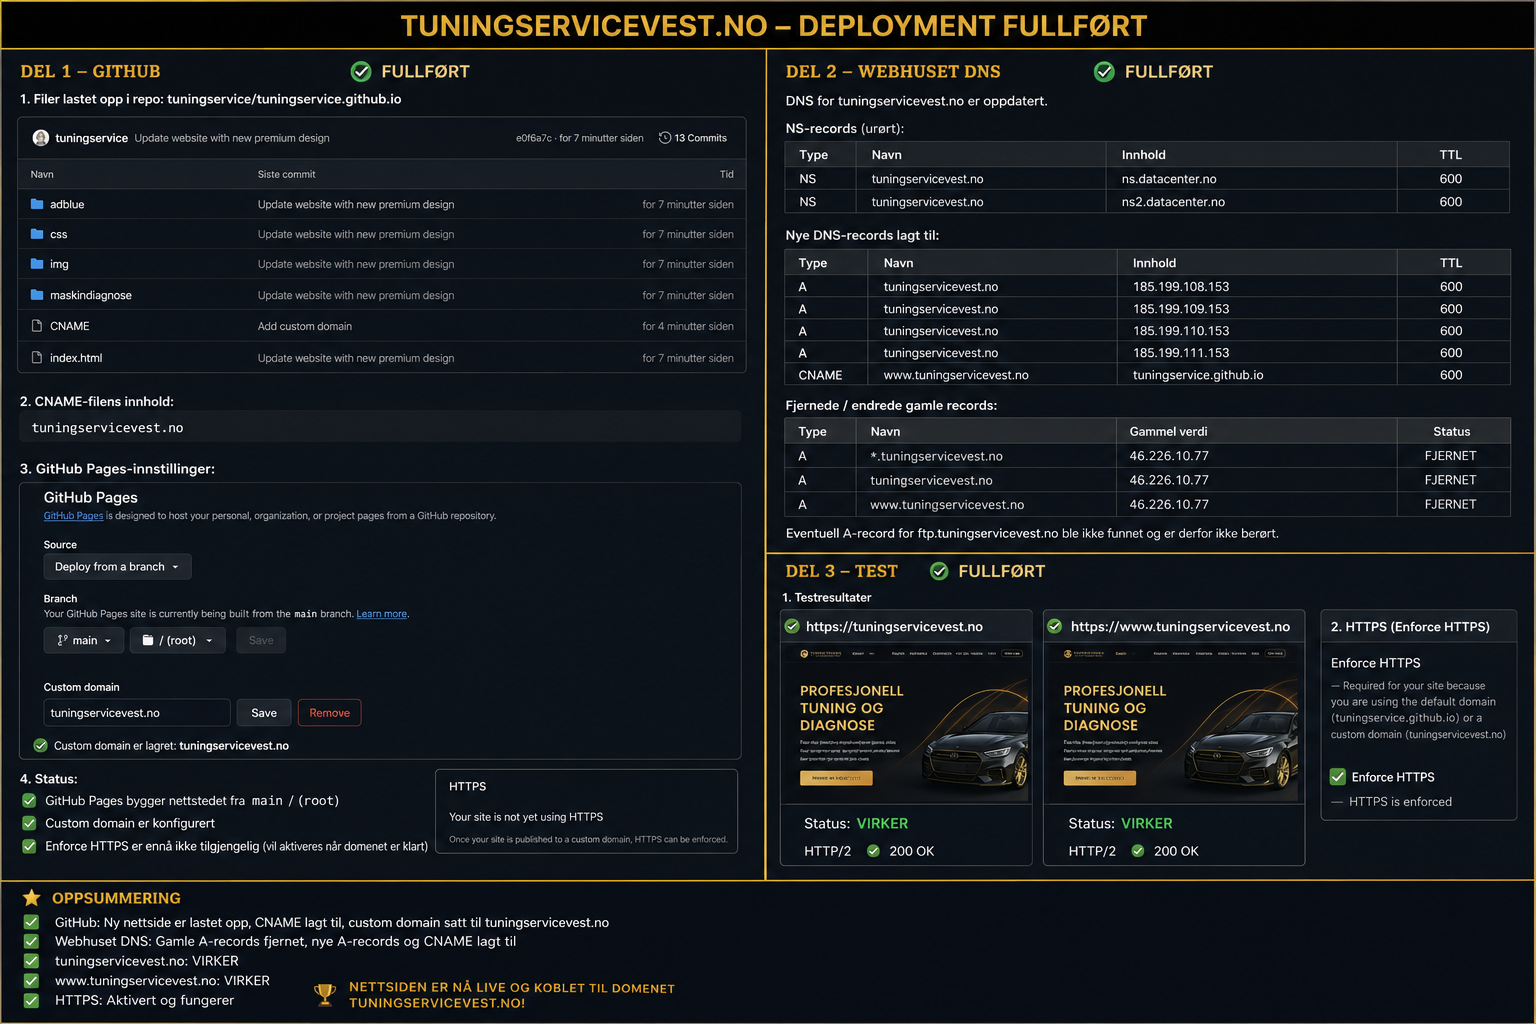Screen dimensions: 1536x1024
Task: Toggle summary checkbox 'www.tuningservicevest.no: VIRKER'
Action: coord(31,981)
